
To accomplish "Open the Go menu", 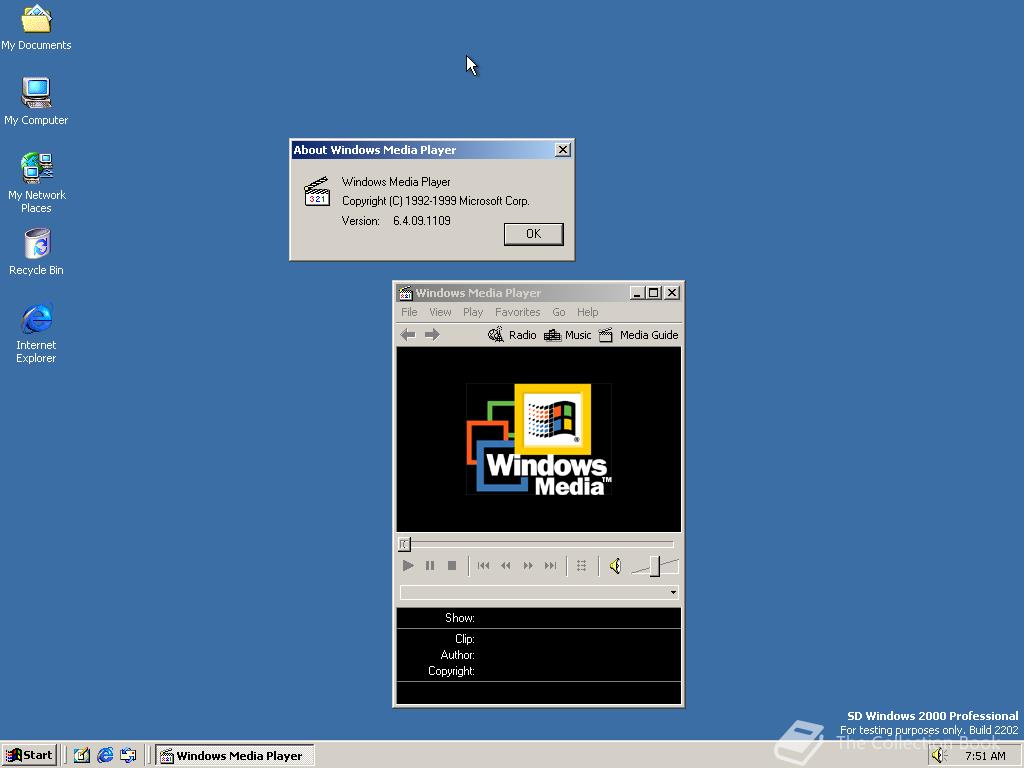I will [559, 312].
